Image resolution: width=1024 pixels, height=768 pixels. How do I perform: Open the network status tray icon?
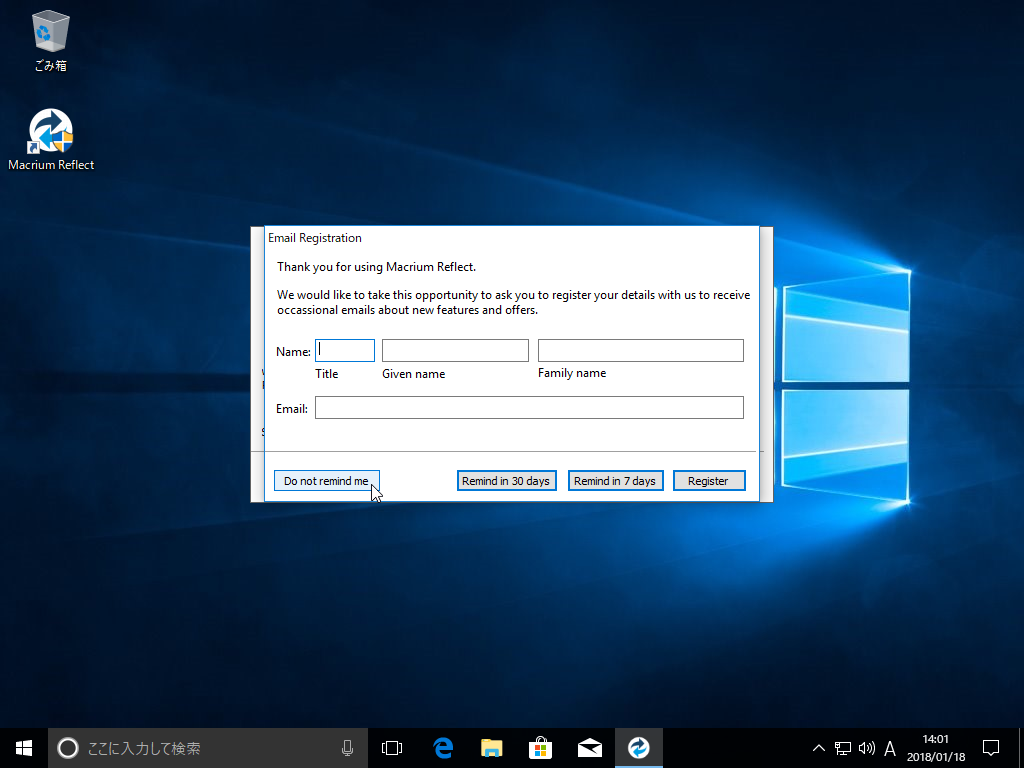tap(842, 748)
